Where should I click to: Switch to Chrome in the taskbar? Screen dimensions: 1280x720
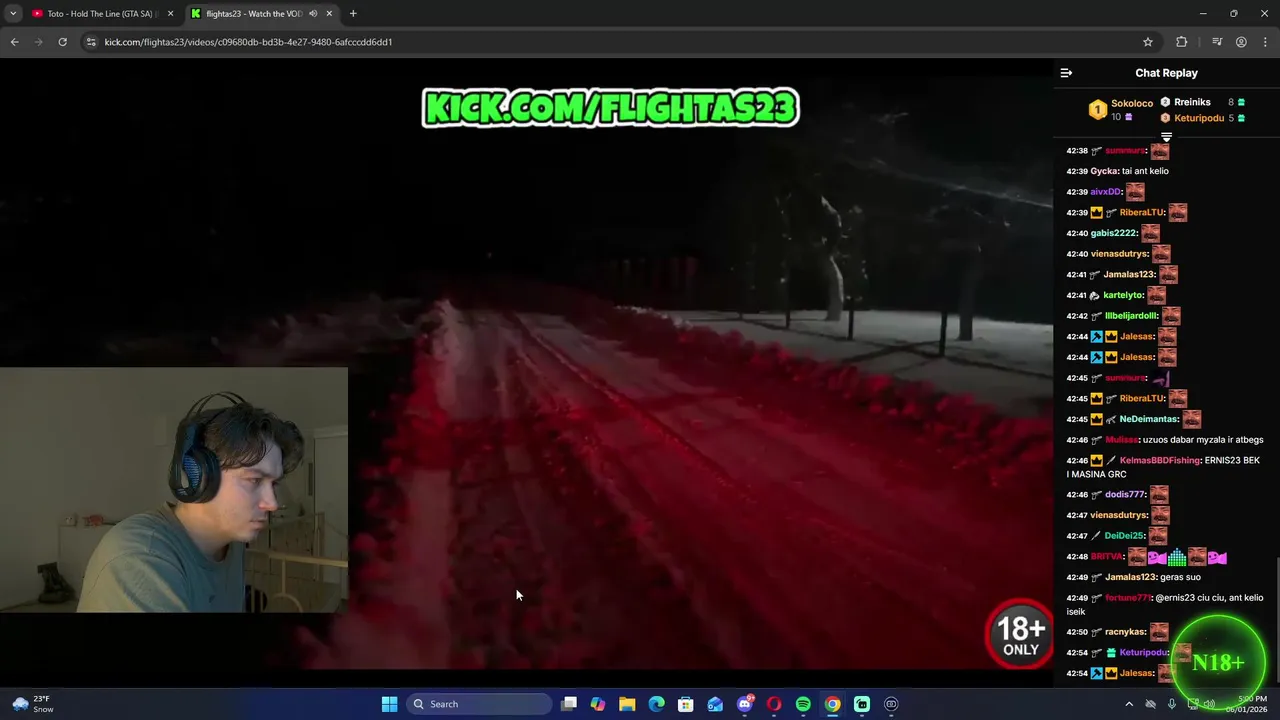(832, 704)
